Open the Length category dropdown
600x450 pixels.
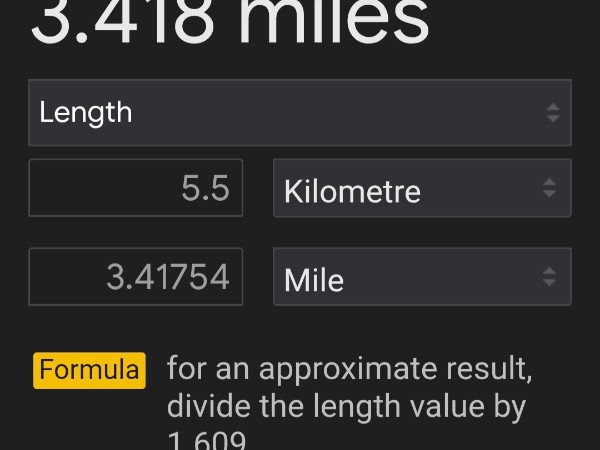click(300, 112)
